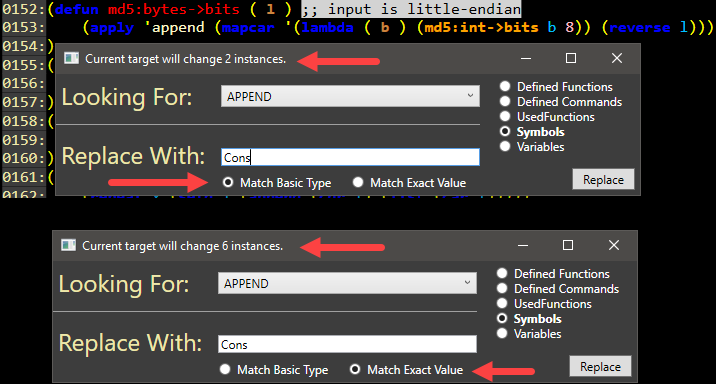Click Replace With field in the lower dialog
This screenshot has height=384, width=716.
(x=347, y=344)
